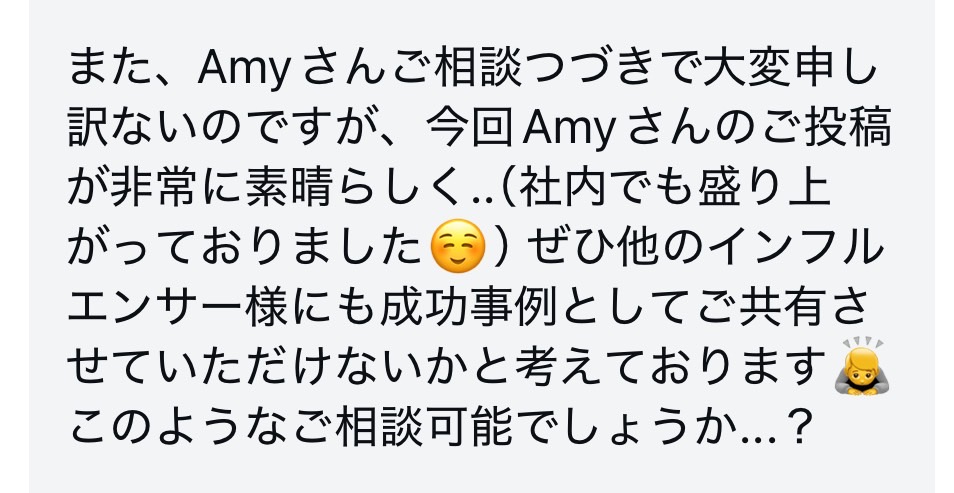Screen dimensions: 954x493
Task: Click the word 素晴らしく in the third line
Action: (353, 187)
